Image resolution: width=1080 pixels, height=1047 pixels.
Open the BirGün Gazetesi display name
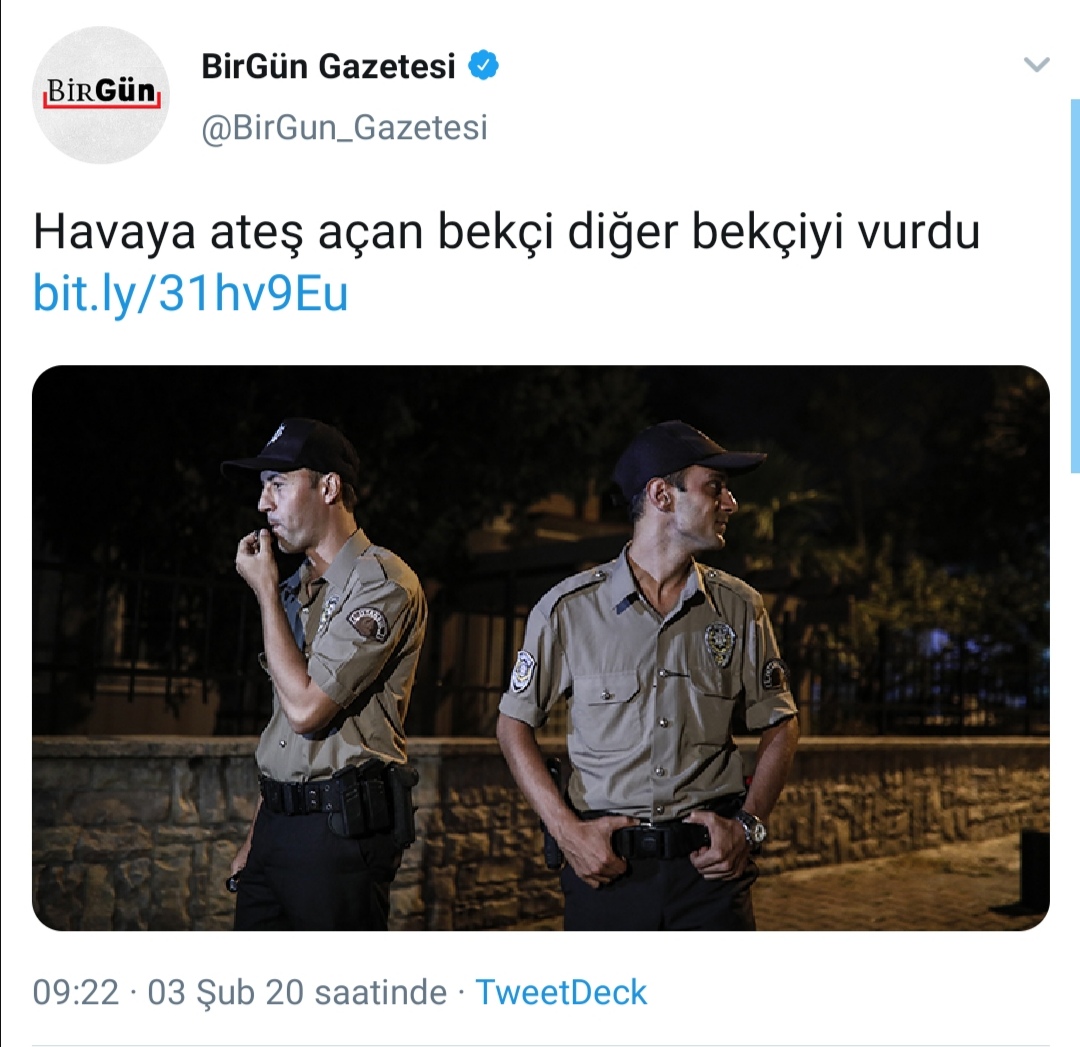329,67
